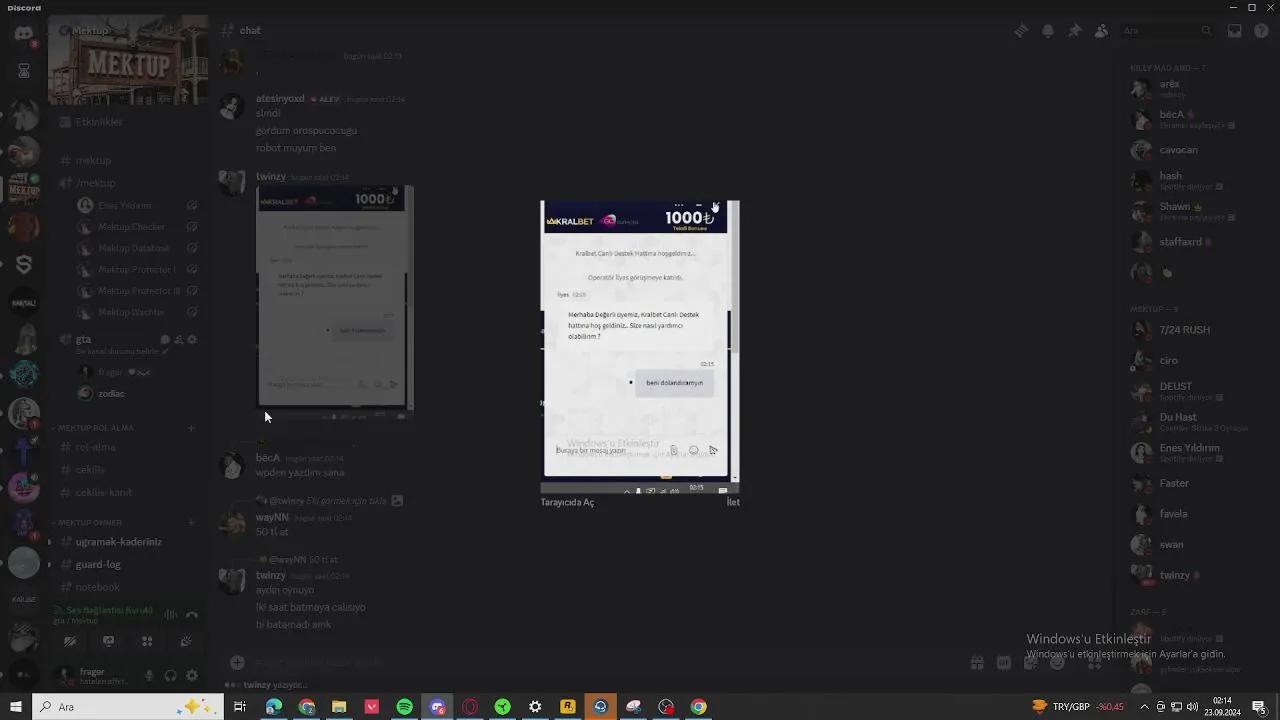Open inbox icon in chat header
Screen dimensions: 1280x720
(1235, 31)
